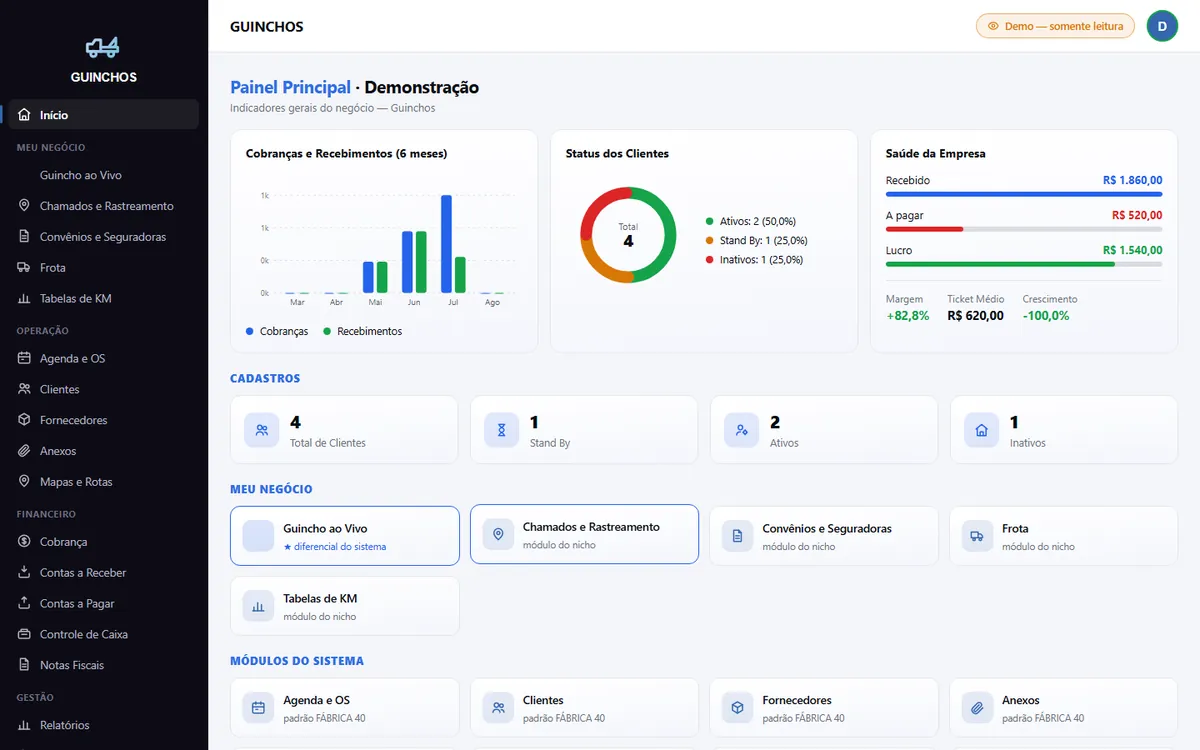Click the download icon beside Contas a Receber
Screen dimensions: 1200x750
click(x=24, y=573)
